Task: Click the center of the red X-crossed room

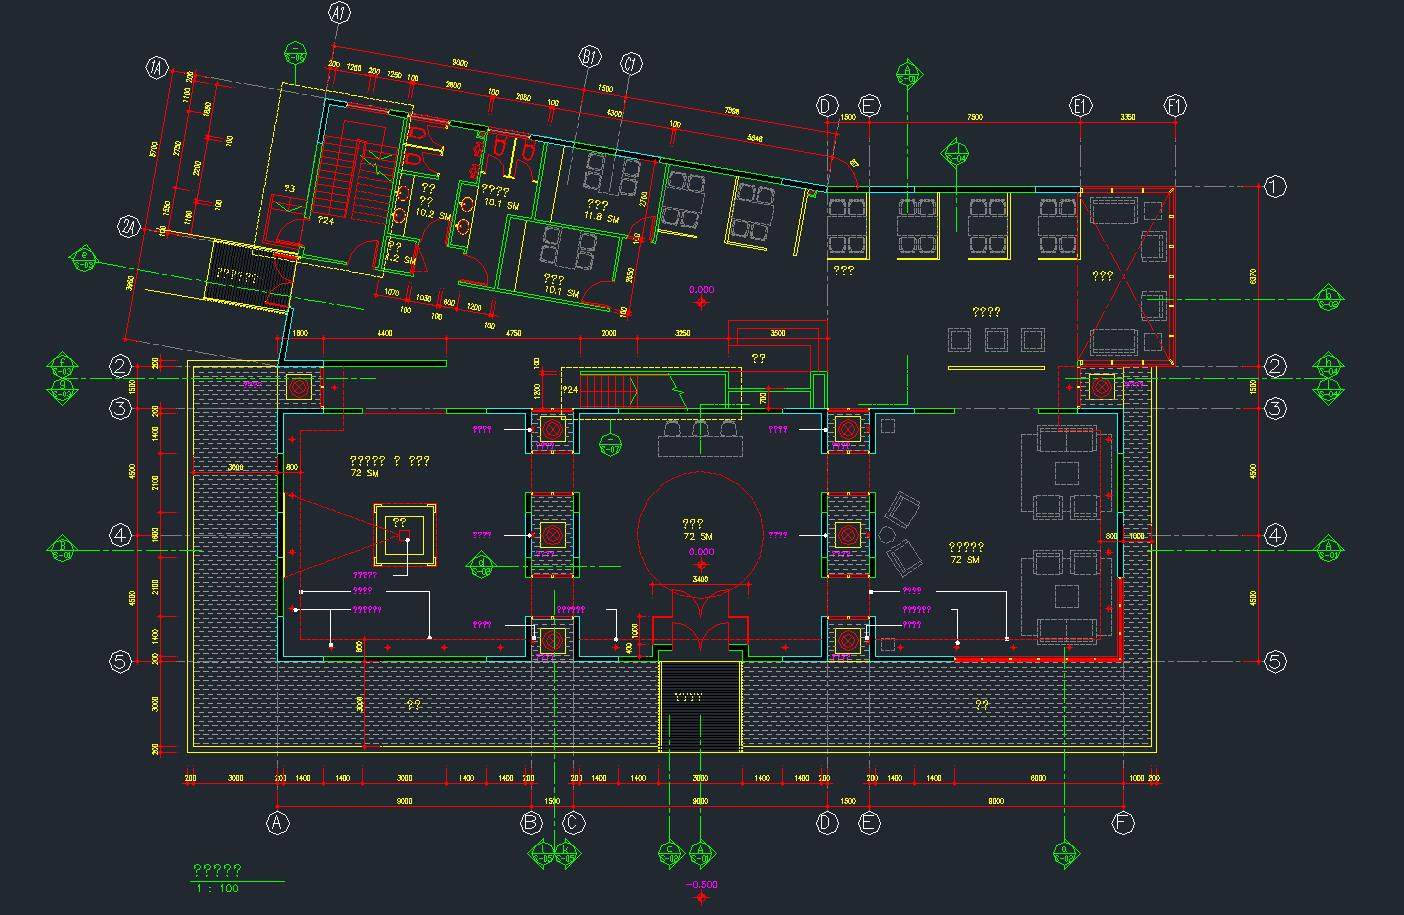Action: tap(1127, 276)
